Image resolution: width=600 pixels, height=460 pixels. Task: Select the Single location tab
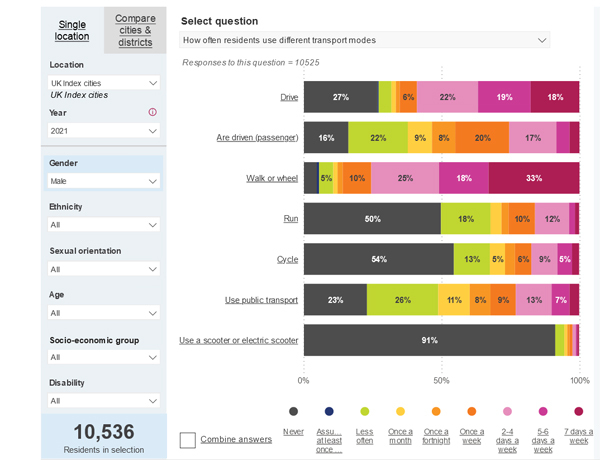pos(72,30)
